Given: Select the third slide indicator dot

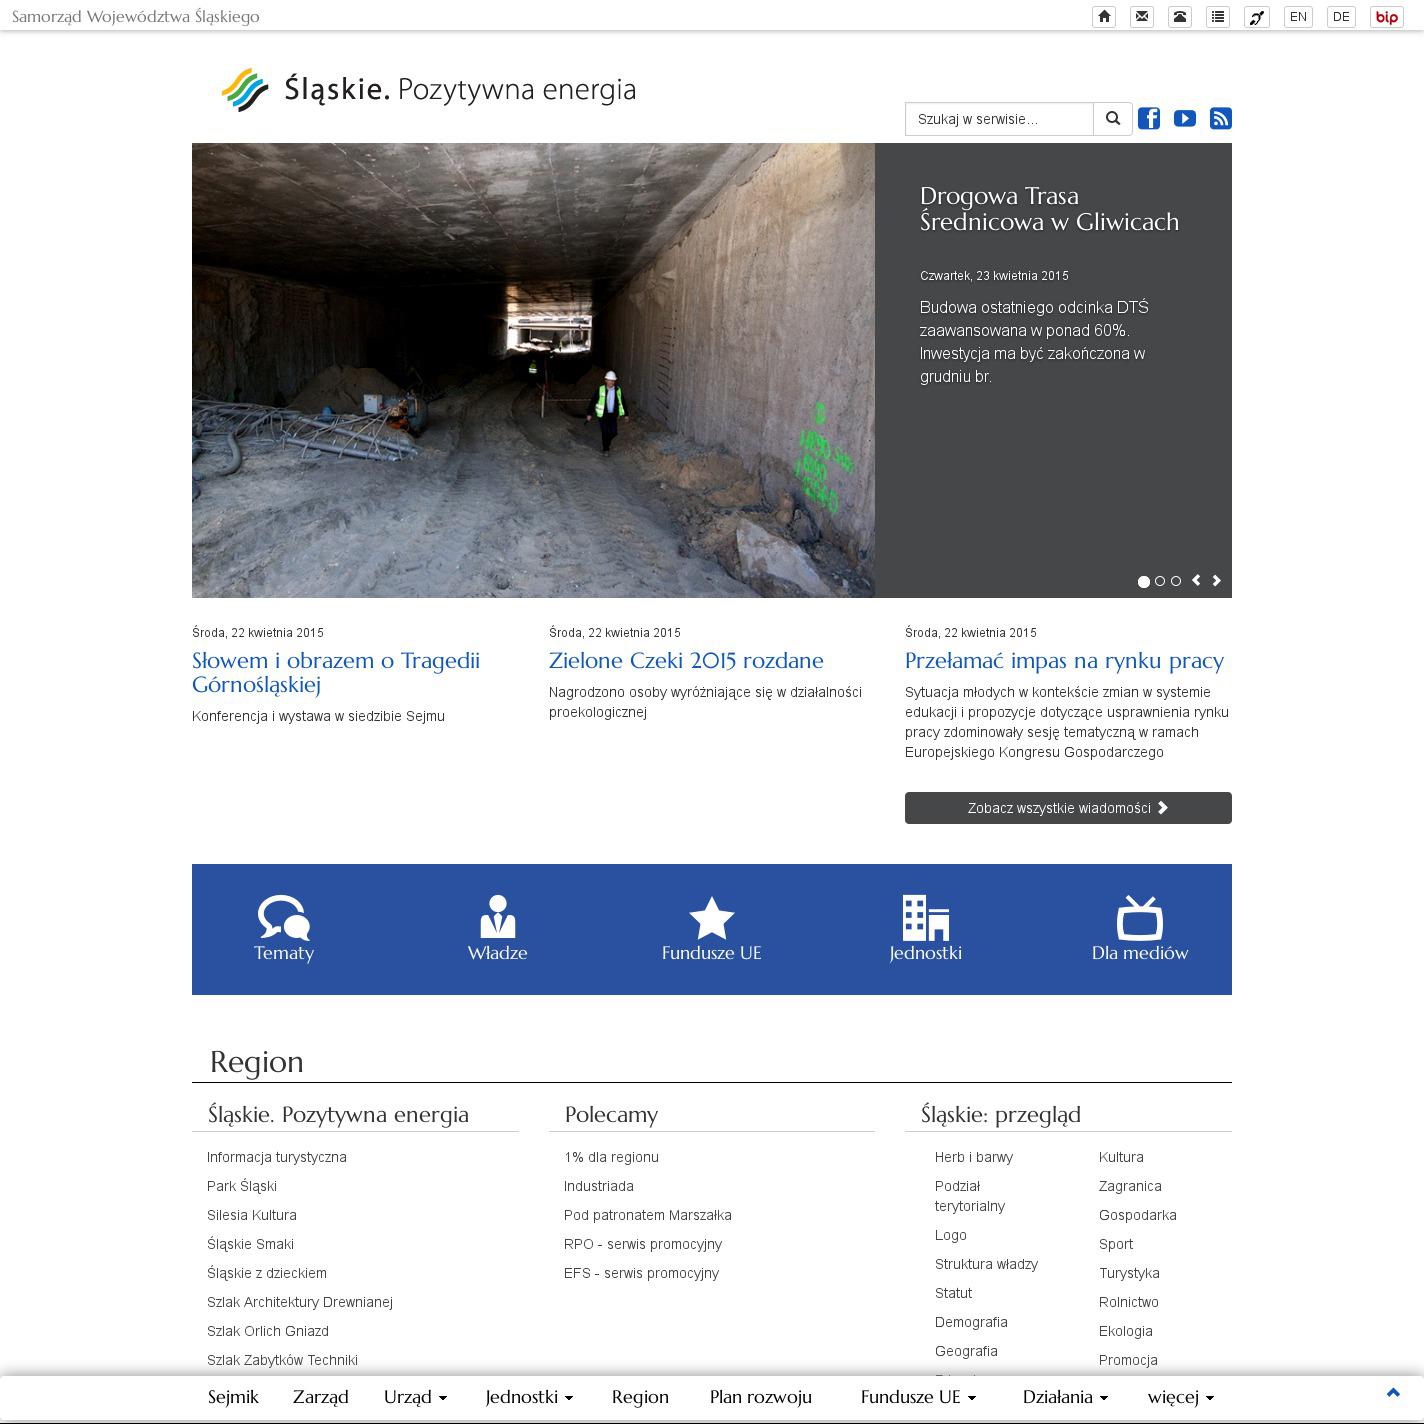Looking at the screenshot, I should point(1176,581).
